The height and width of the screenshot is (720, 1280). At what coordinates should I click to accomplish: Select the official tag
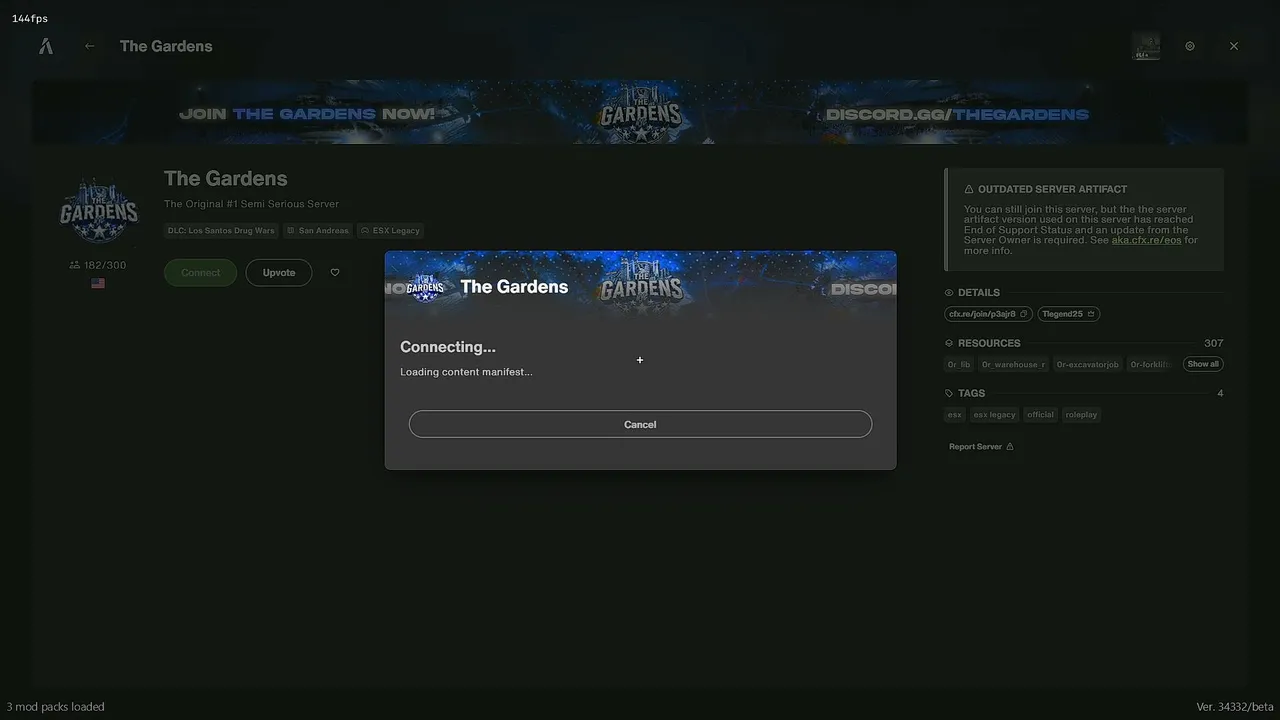[x=1040, y=415]
